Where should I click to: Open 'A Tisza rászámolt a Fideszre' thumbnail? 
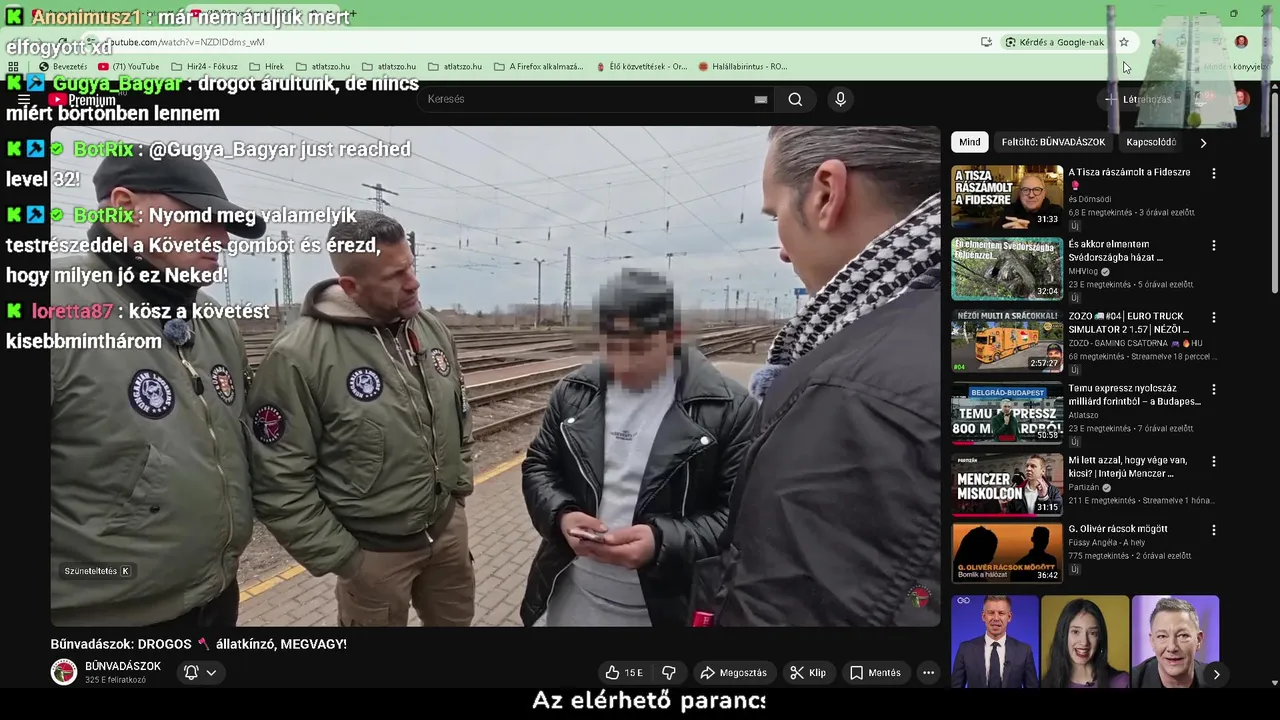[1007, 197]
